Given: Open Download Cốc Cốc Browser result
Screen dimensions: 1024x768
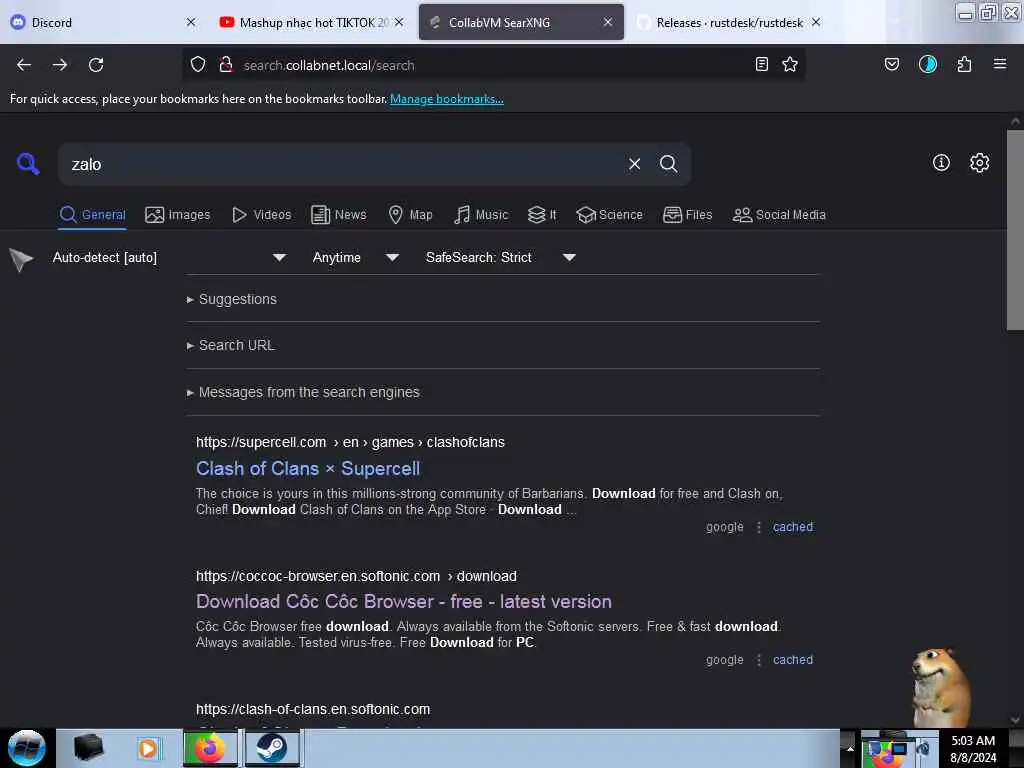Looking at the screenshot, I should tap(404, 601).
